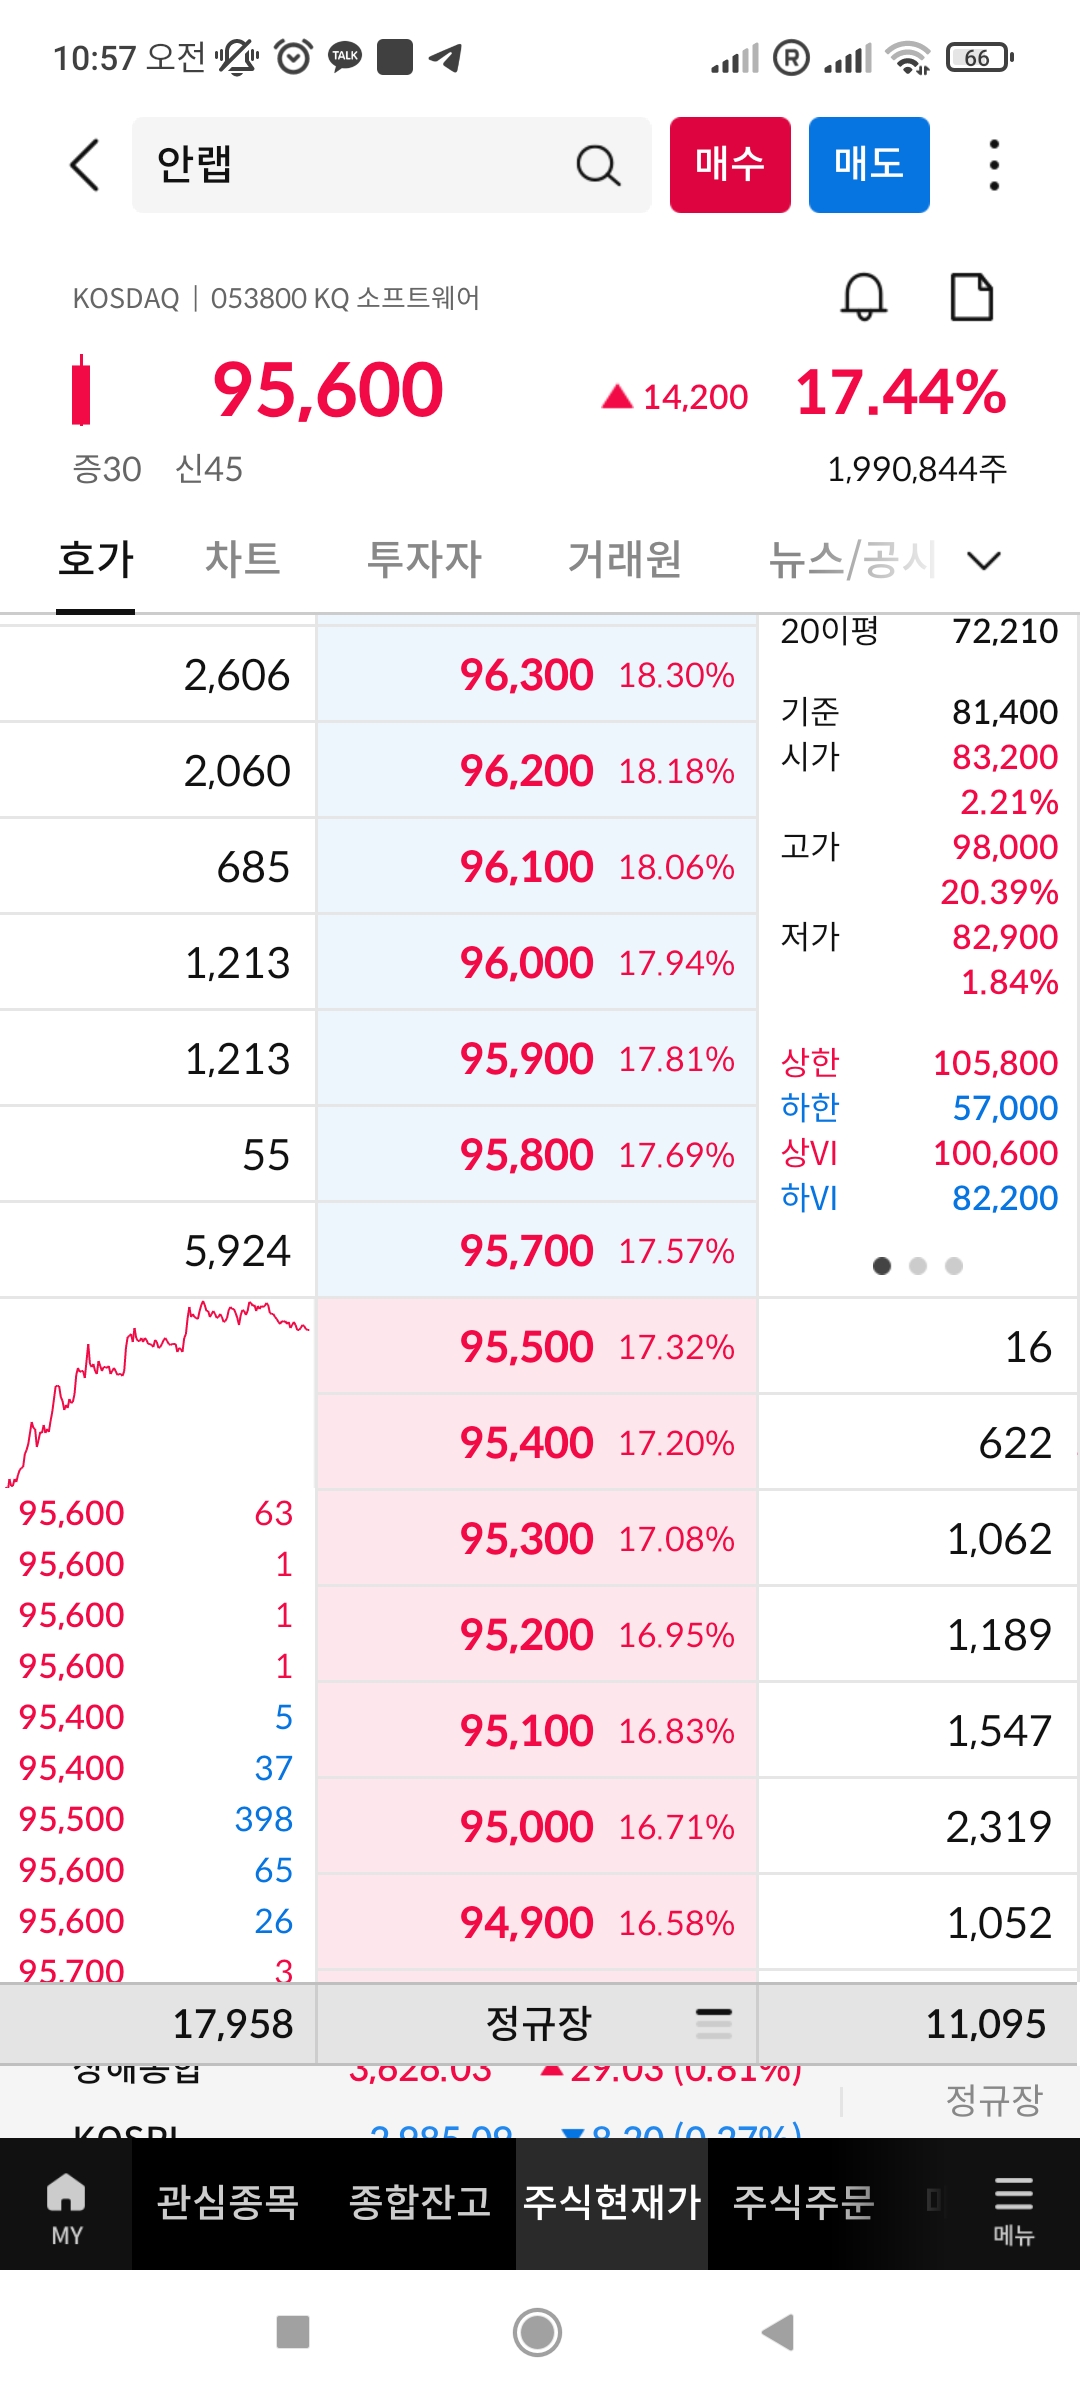Switch to the 투자자 tab
This screenshot has height=2400, width=1080.
point(424,560)
